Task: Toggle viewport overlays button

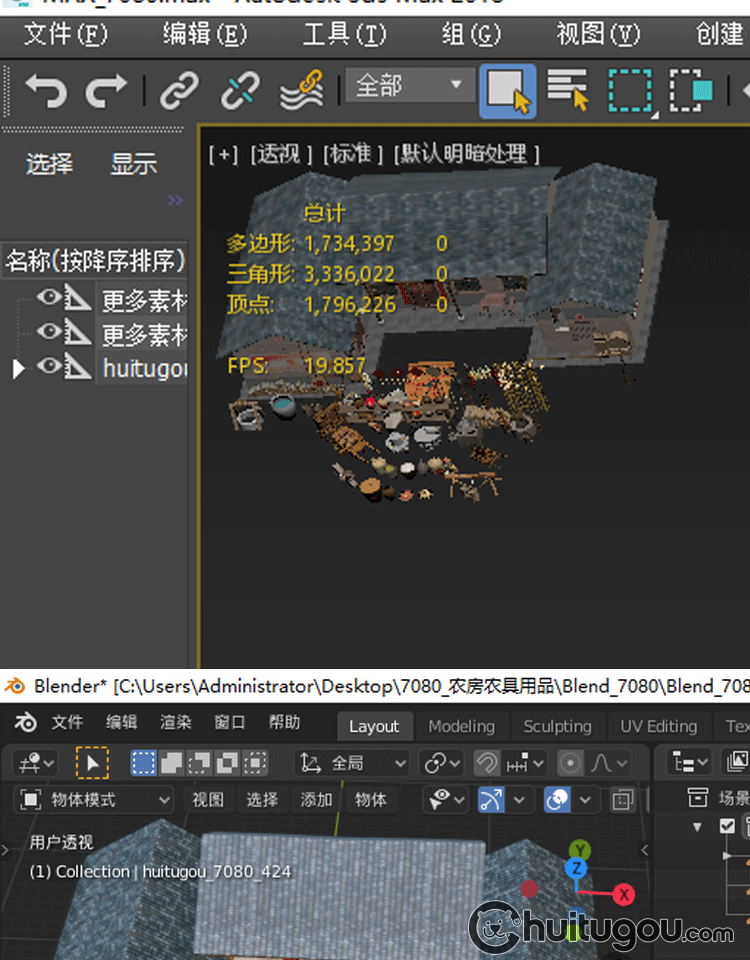Action: [x=558, y=800]
